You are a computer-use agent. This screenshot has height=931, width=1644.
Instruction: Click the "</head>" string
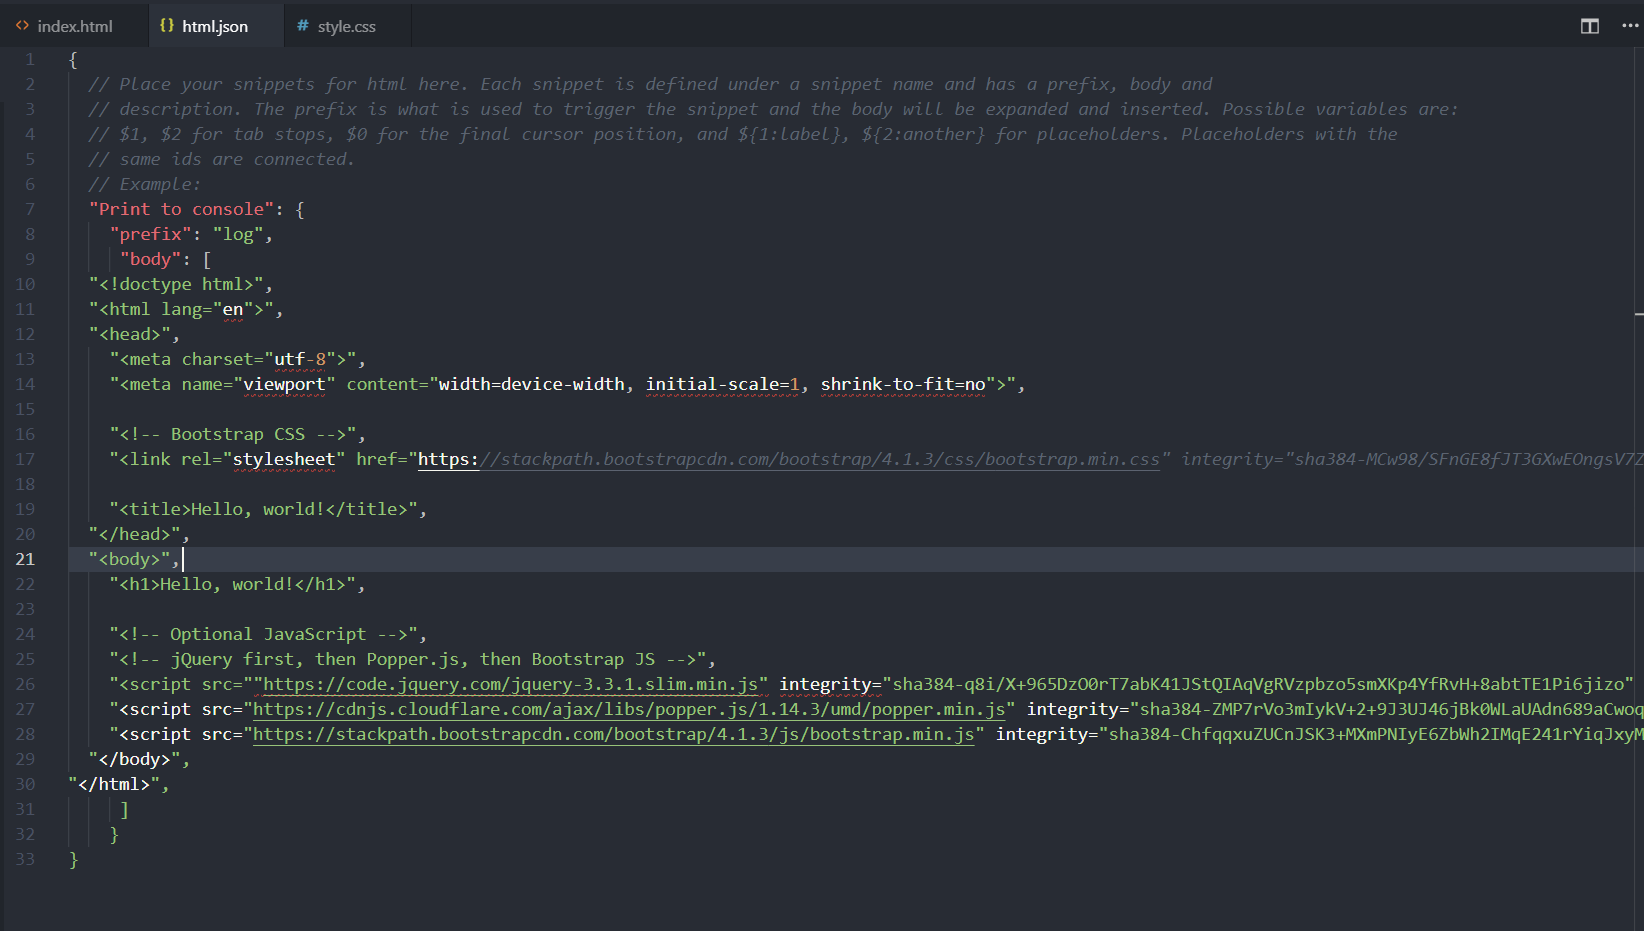point(135,534)
